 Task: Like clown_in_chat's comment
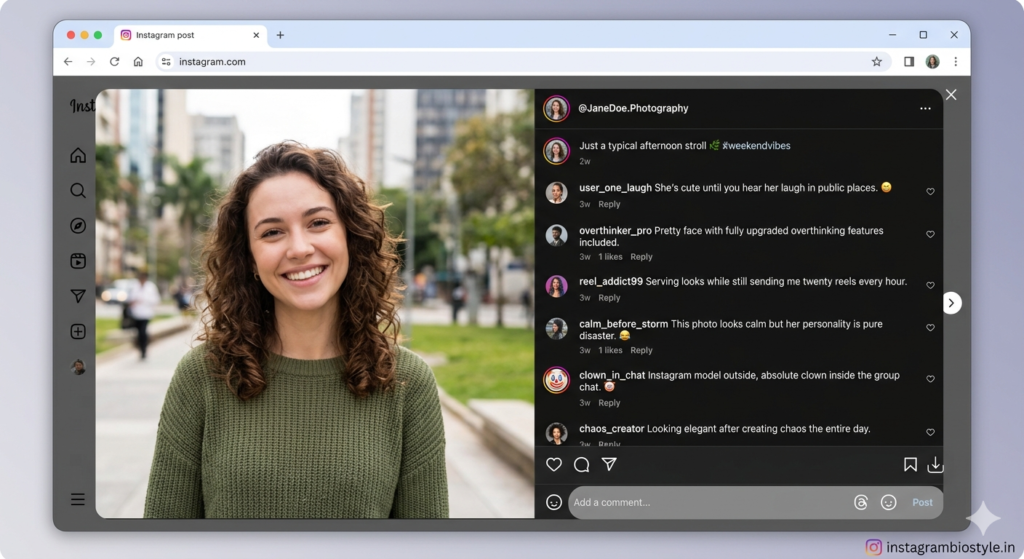[x=930, y=379]
